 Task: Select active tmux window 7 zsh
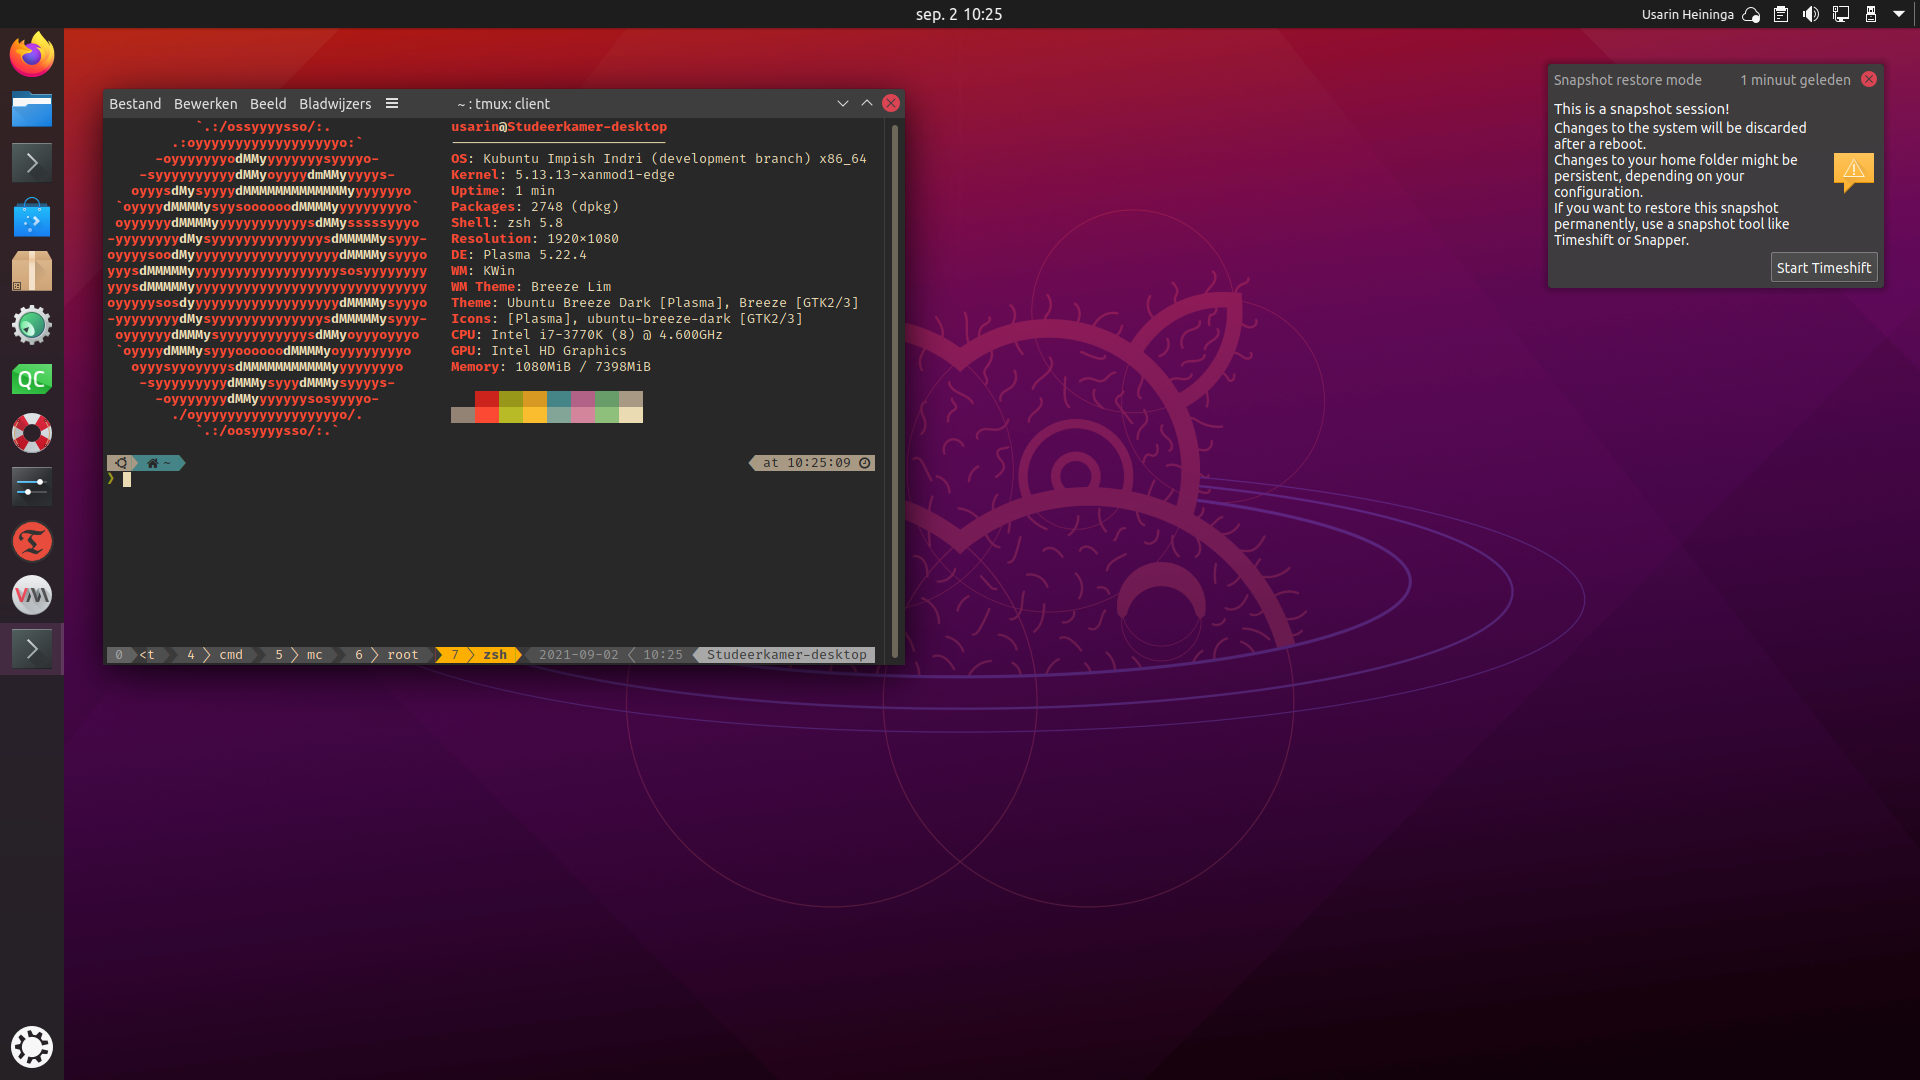(x=479, y=655)
